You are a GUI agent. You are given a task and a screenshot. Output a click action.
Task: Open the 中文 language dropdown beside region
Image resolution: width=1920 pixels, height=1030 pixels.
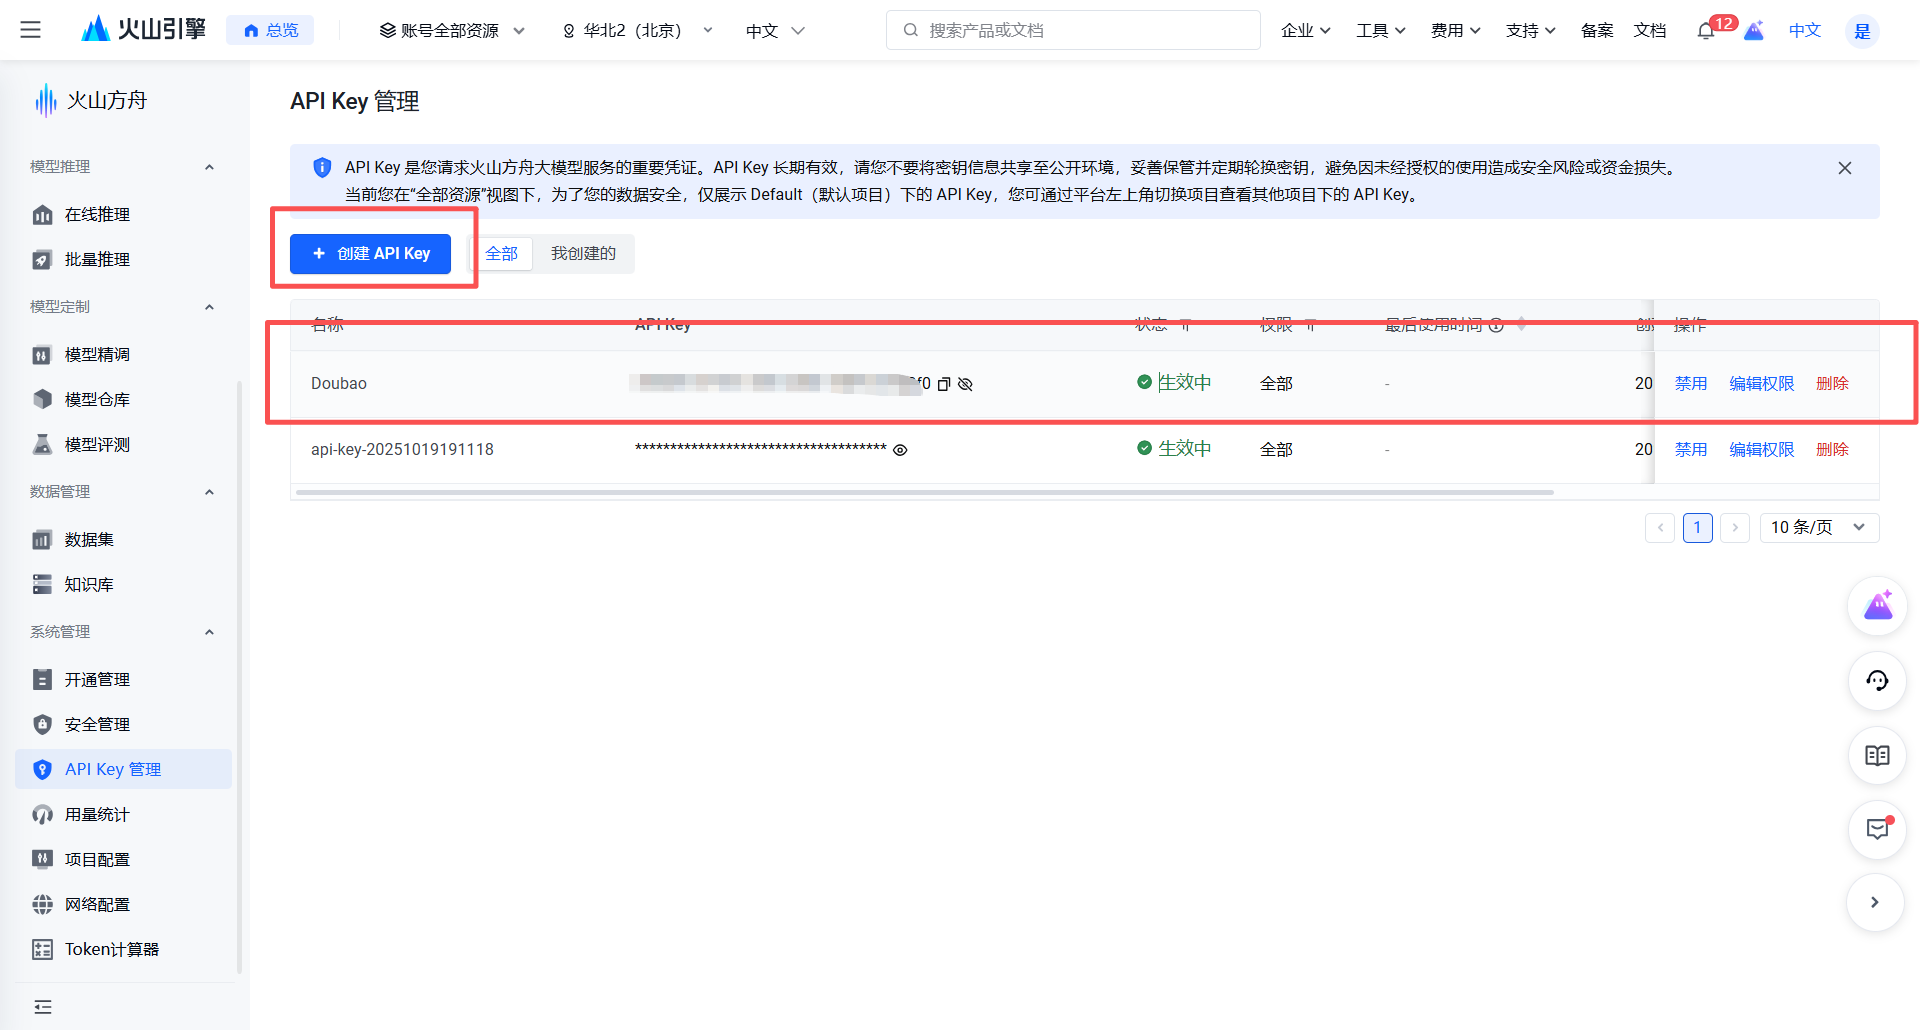click(775, 31)
